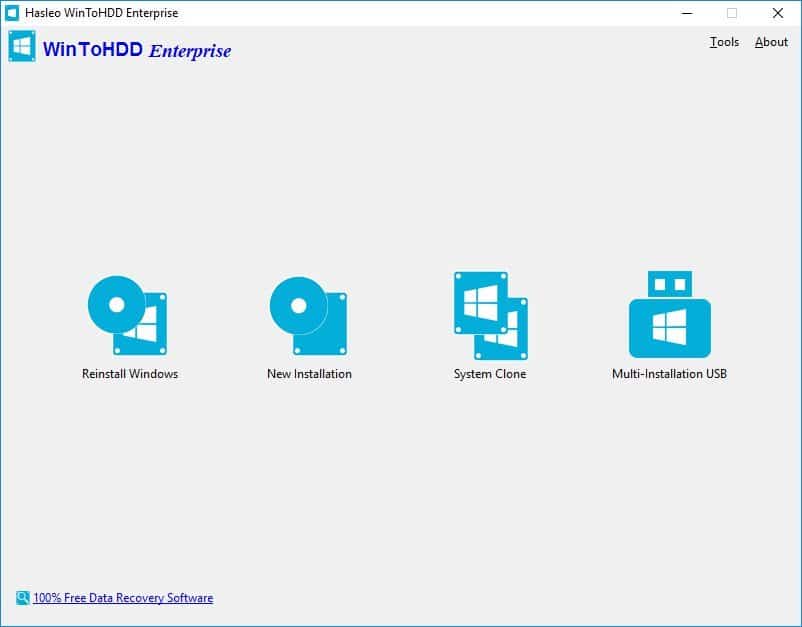Click the WinToHDD logo icon in the header

coord(22,46)
